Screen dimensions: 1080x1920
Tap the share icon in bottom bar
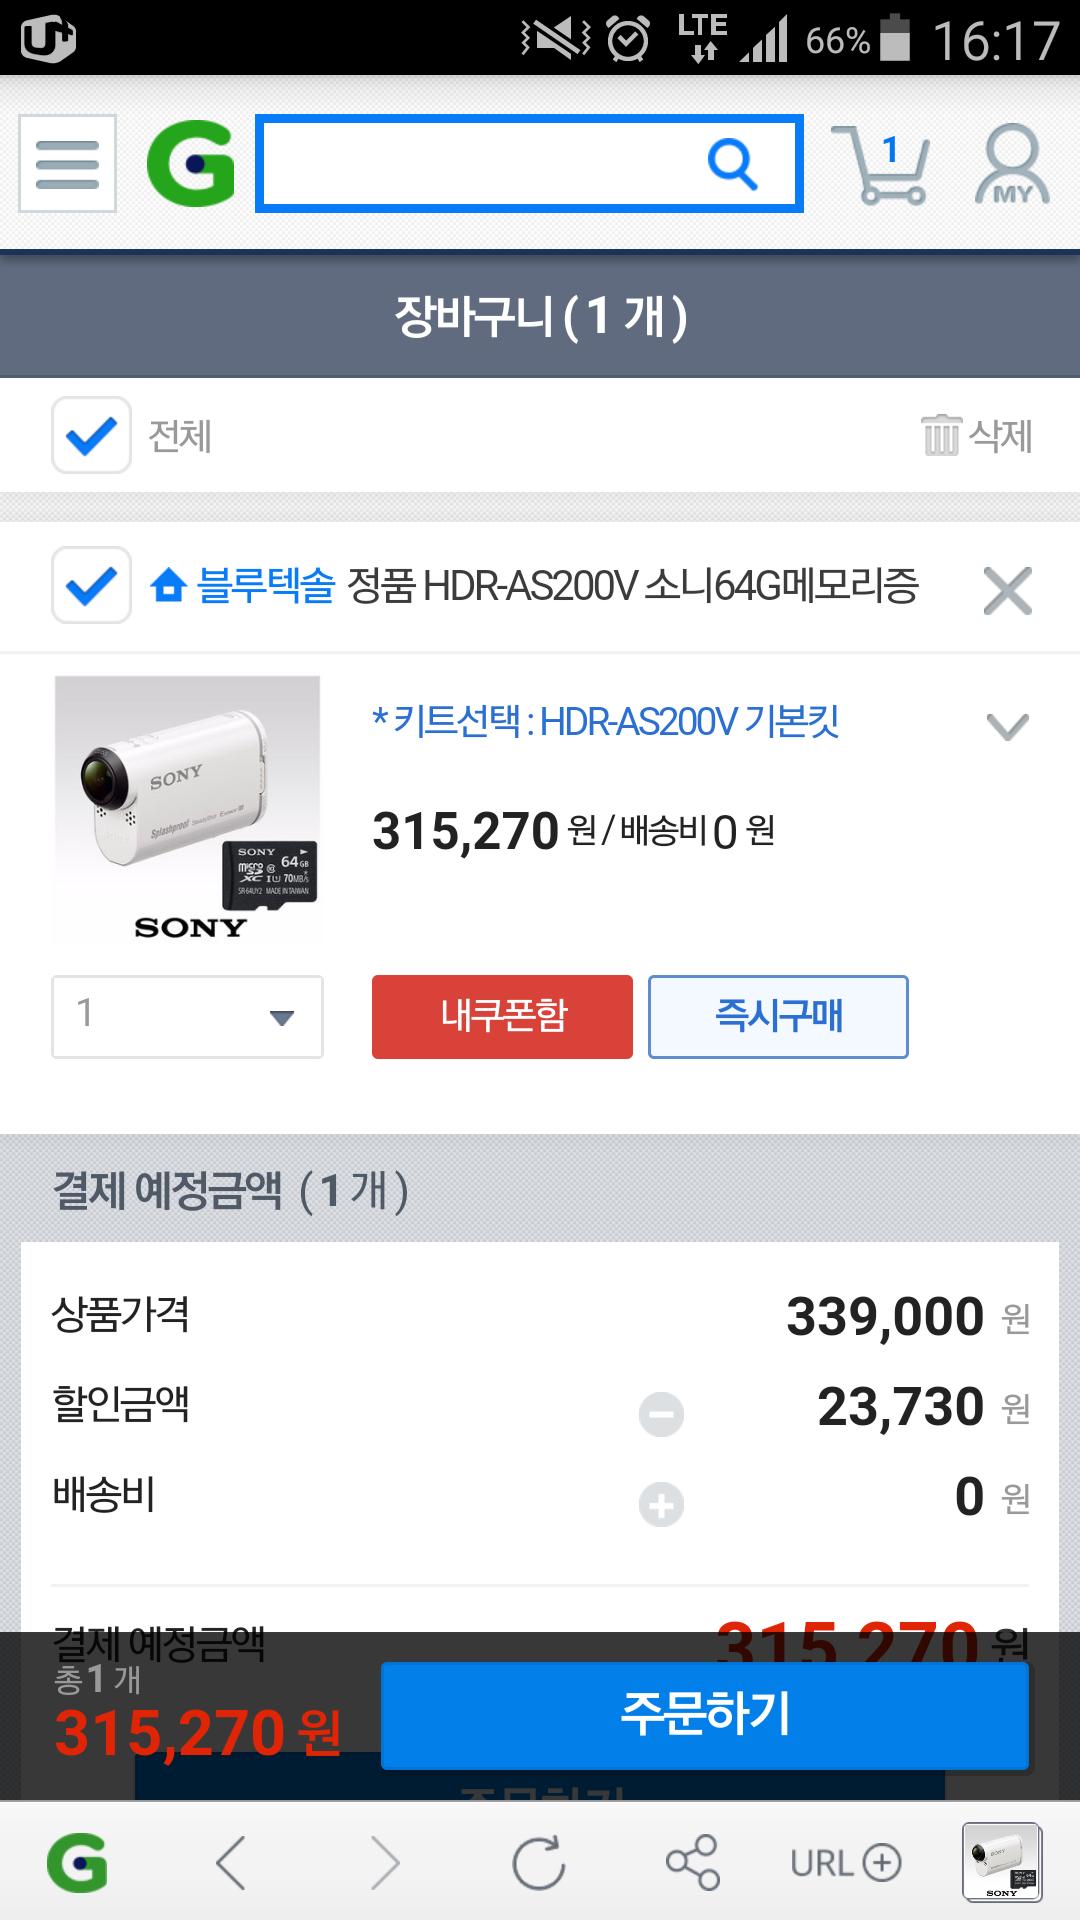click(x=692, y=1863)
